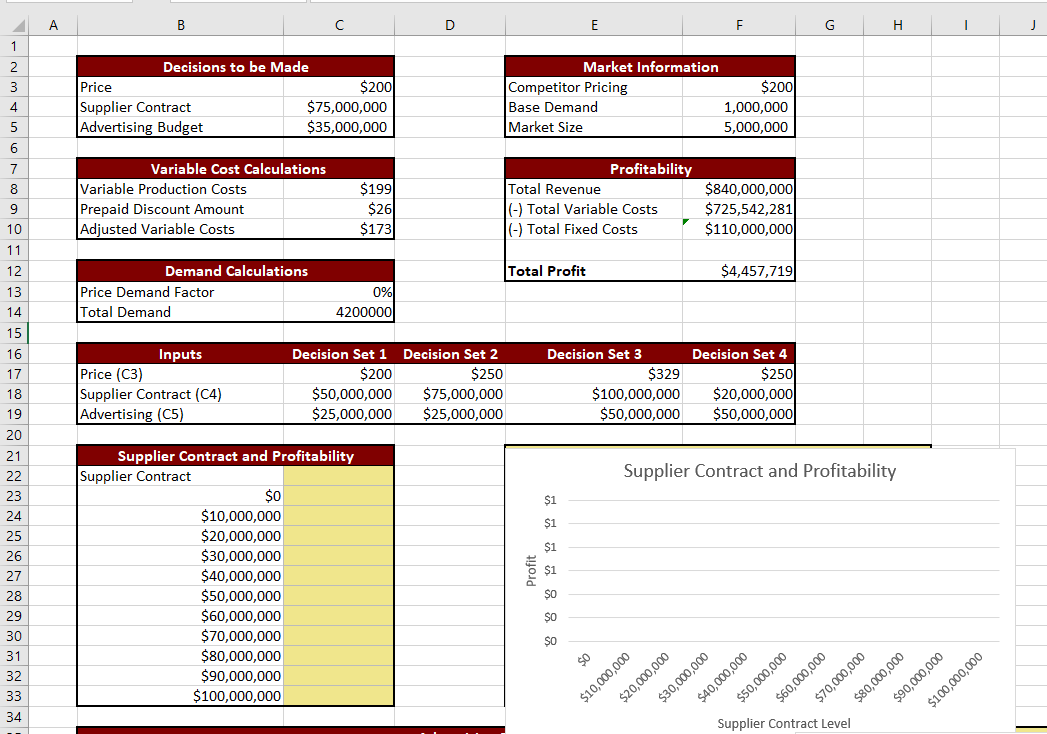Select the Price Demand Factor 0% cell
This screenshot has width=1047, height=734.
coord(339,291)
